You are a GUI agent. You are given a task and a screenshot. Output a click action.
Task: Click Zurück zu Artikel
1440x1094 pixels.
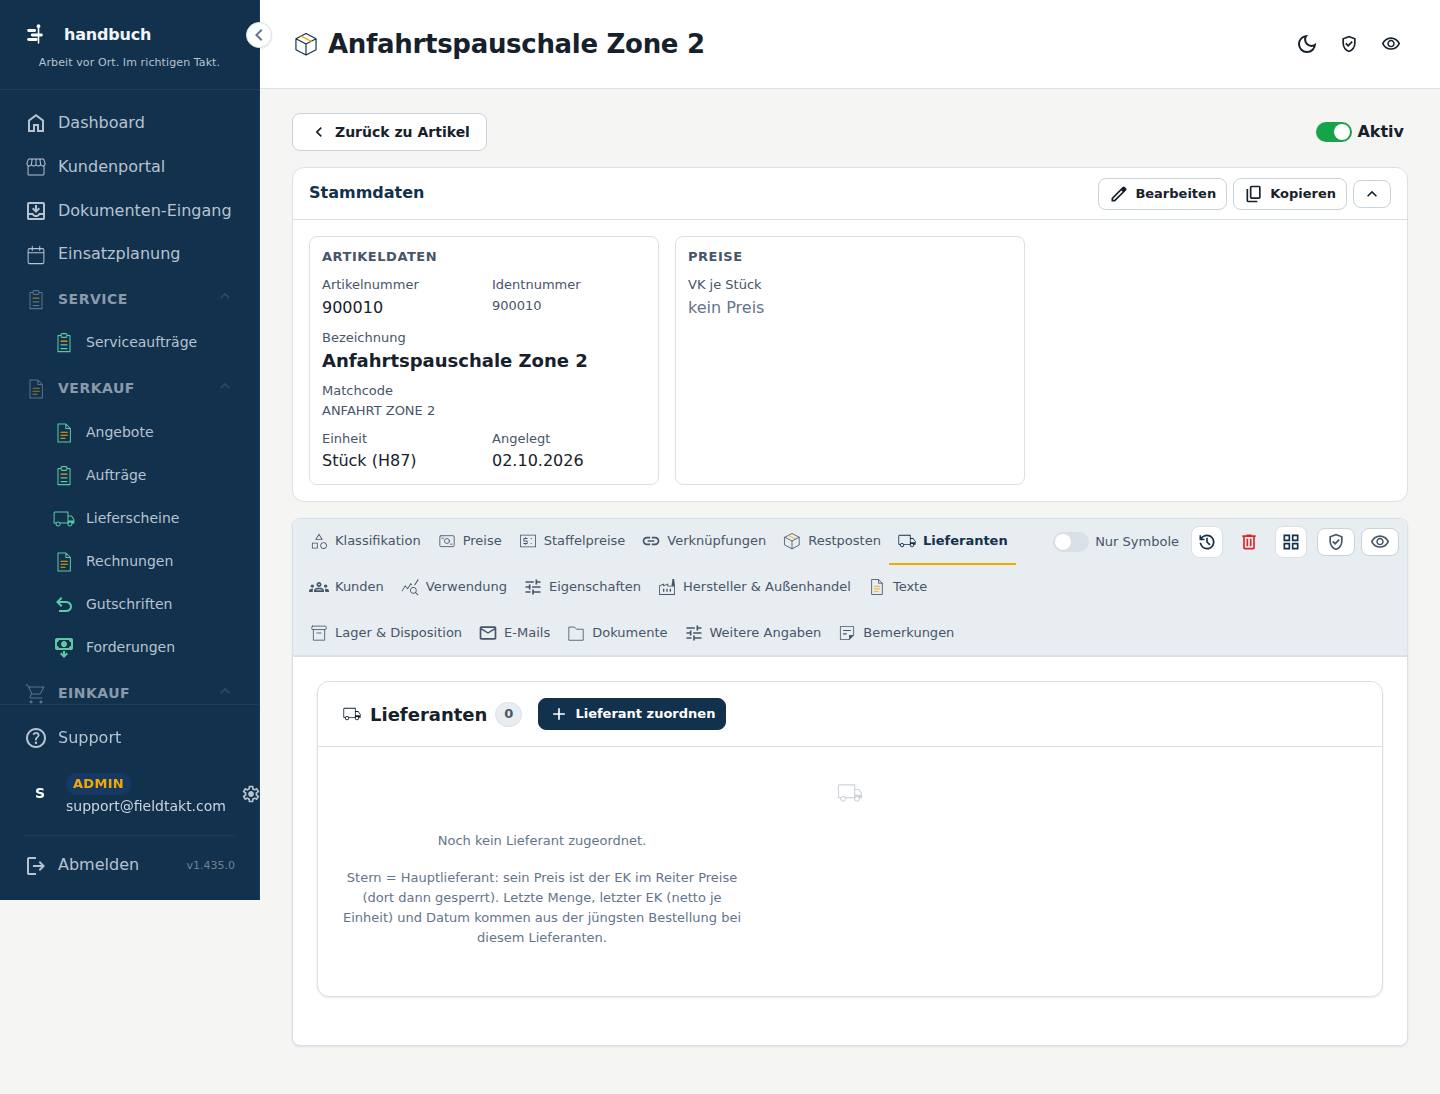click(x=389, y=132)
